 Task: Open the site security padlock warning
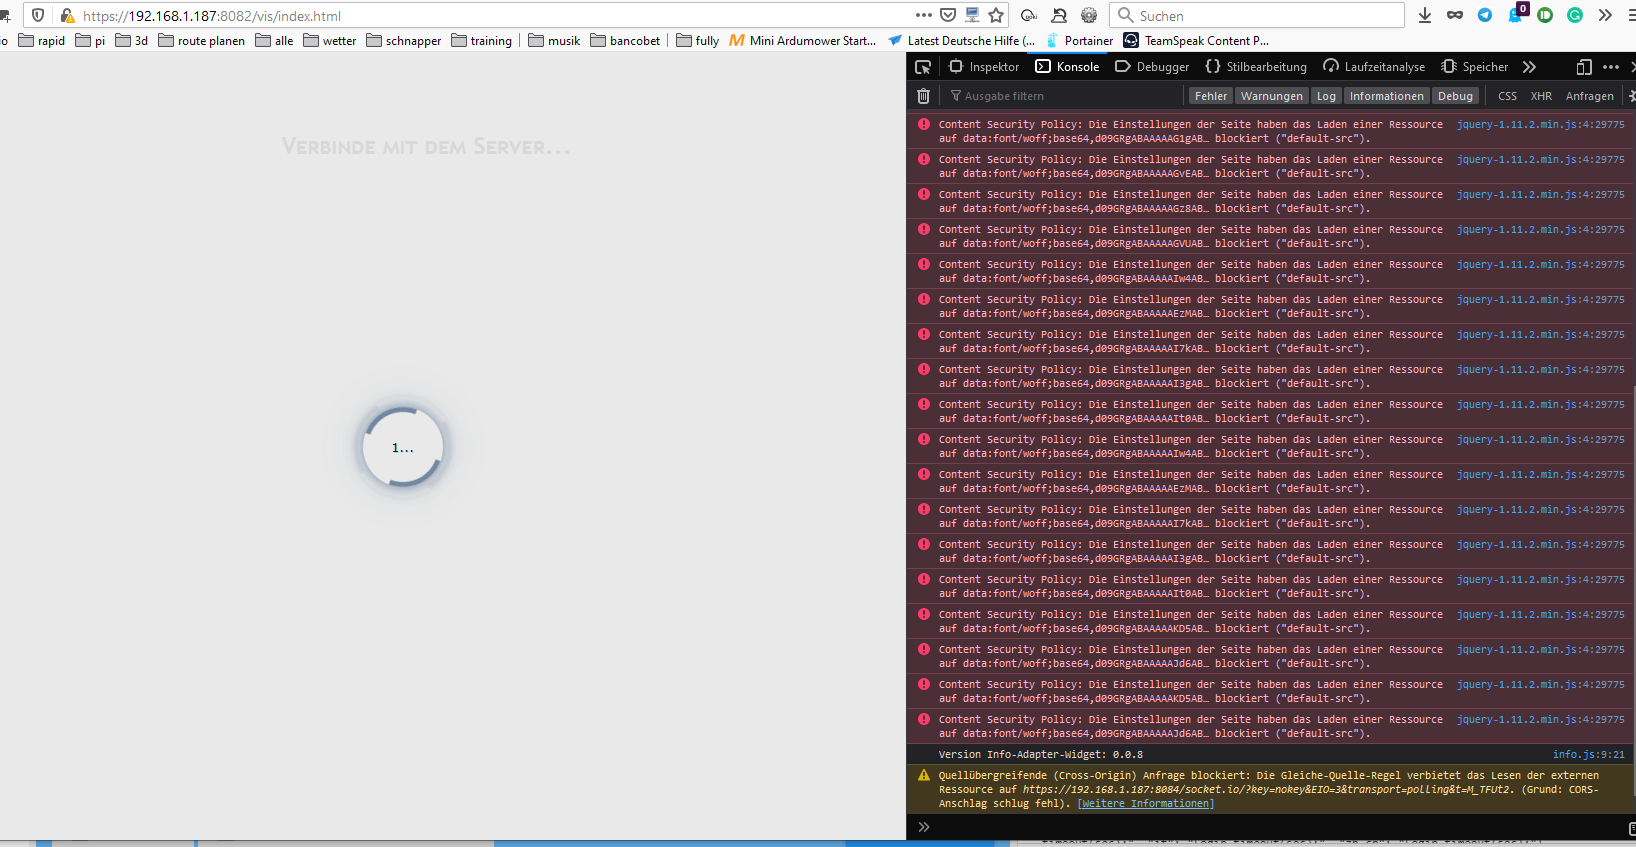[x=68, y=15]
